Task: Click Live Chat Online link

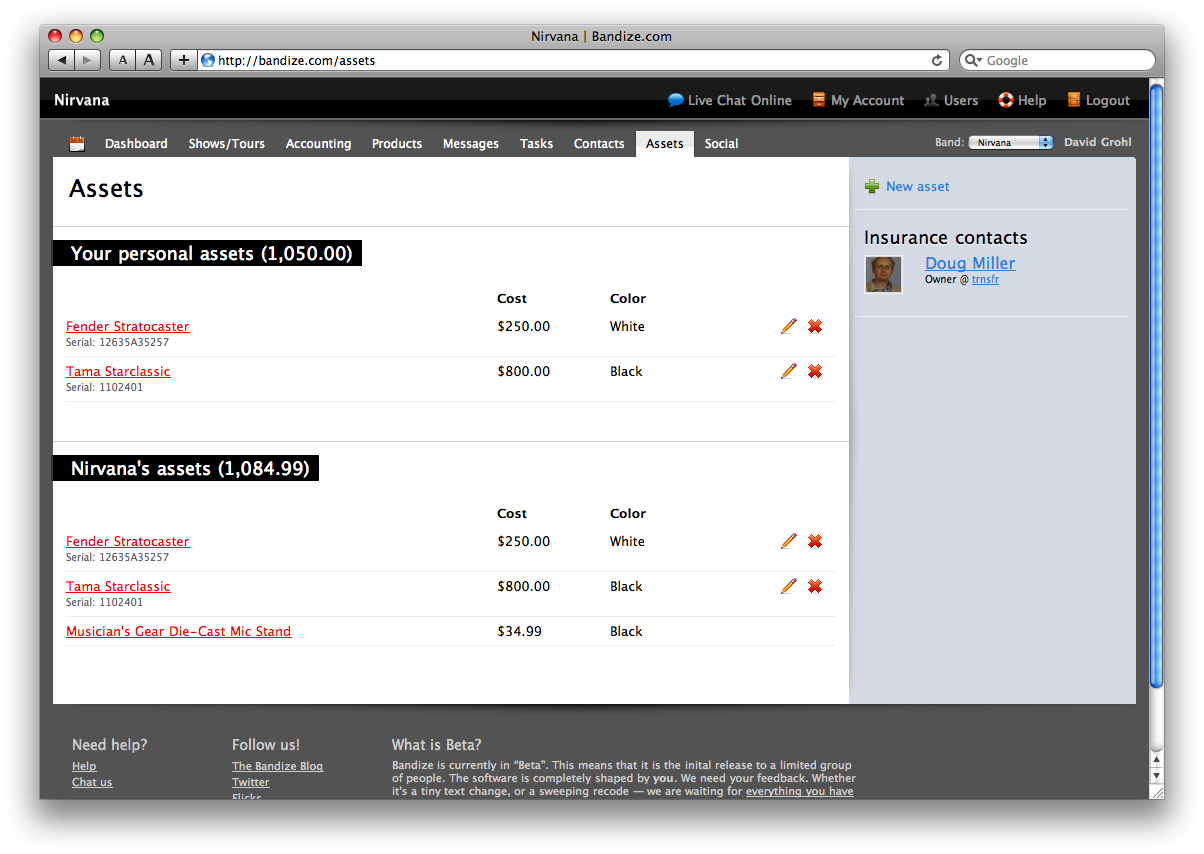Action: (740, 100)
